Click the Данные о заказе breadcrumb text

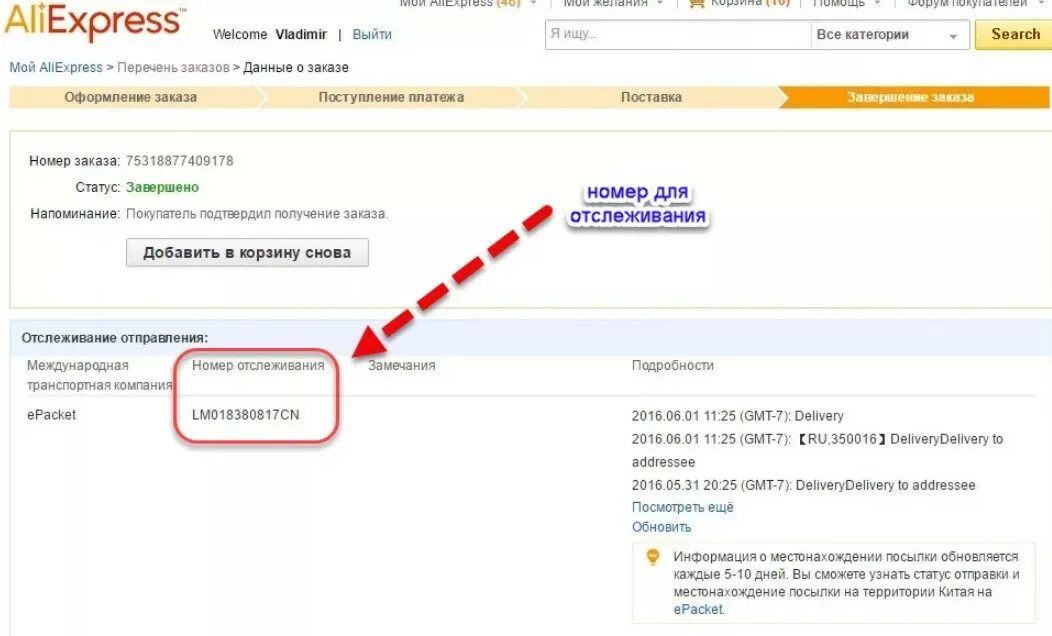296,67
